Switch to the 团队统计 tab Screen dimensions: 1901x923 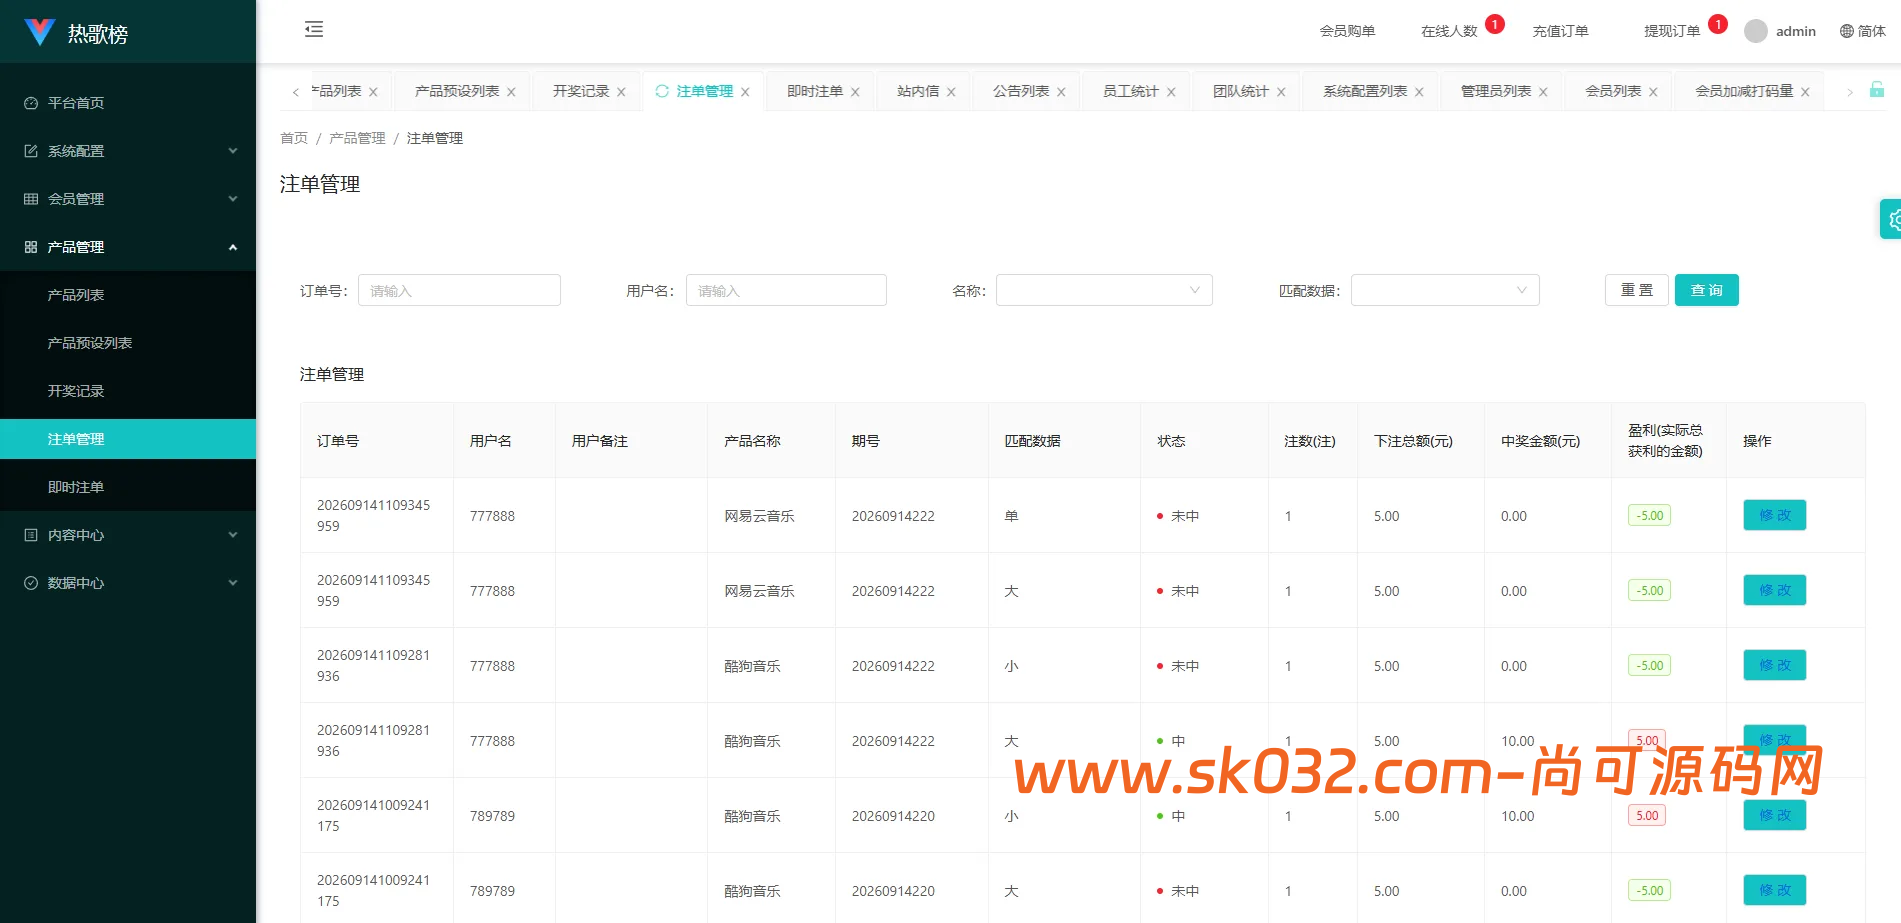(1241, 91)
